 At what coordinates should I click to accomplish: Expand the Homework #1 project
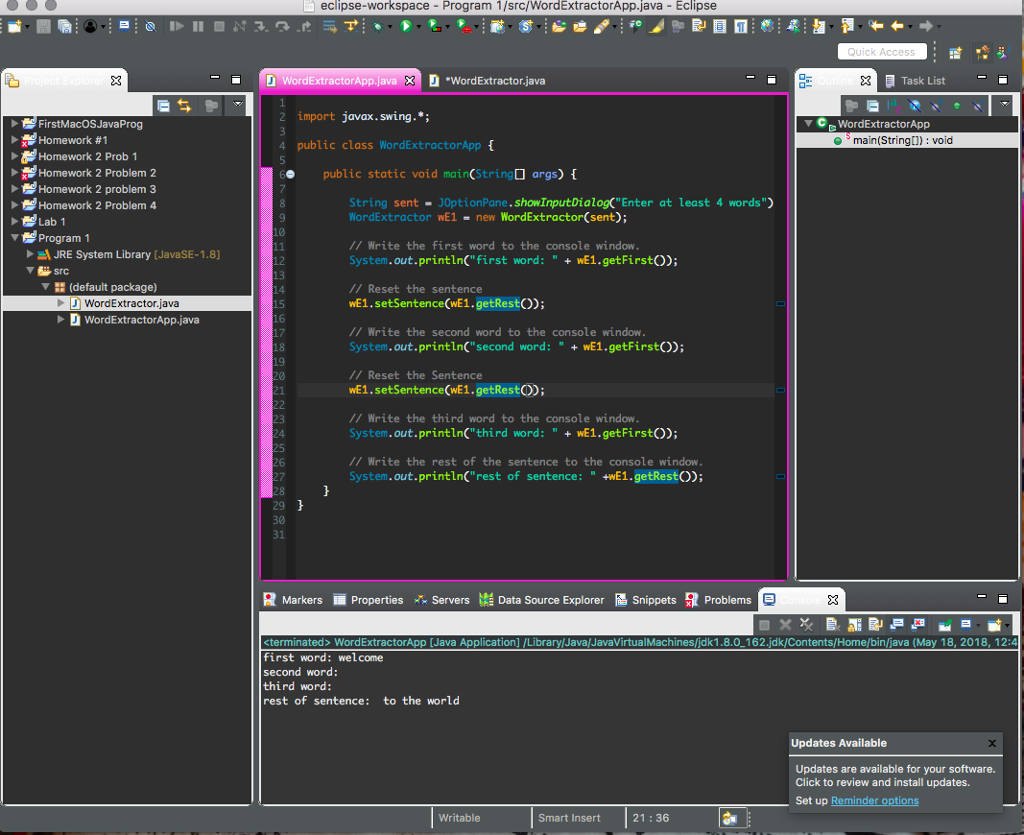coord(14,140)
